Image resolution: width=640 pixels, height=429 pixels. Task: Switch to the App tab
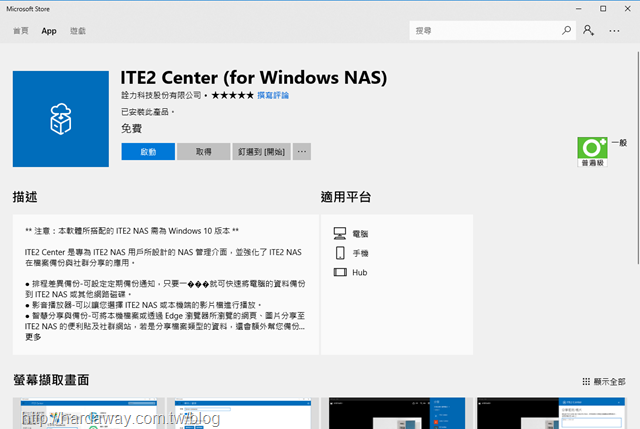click(49, 31)
